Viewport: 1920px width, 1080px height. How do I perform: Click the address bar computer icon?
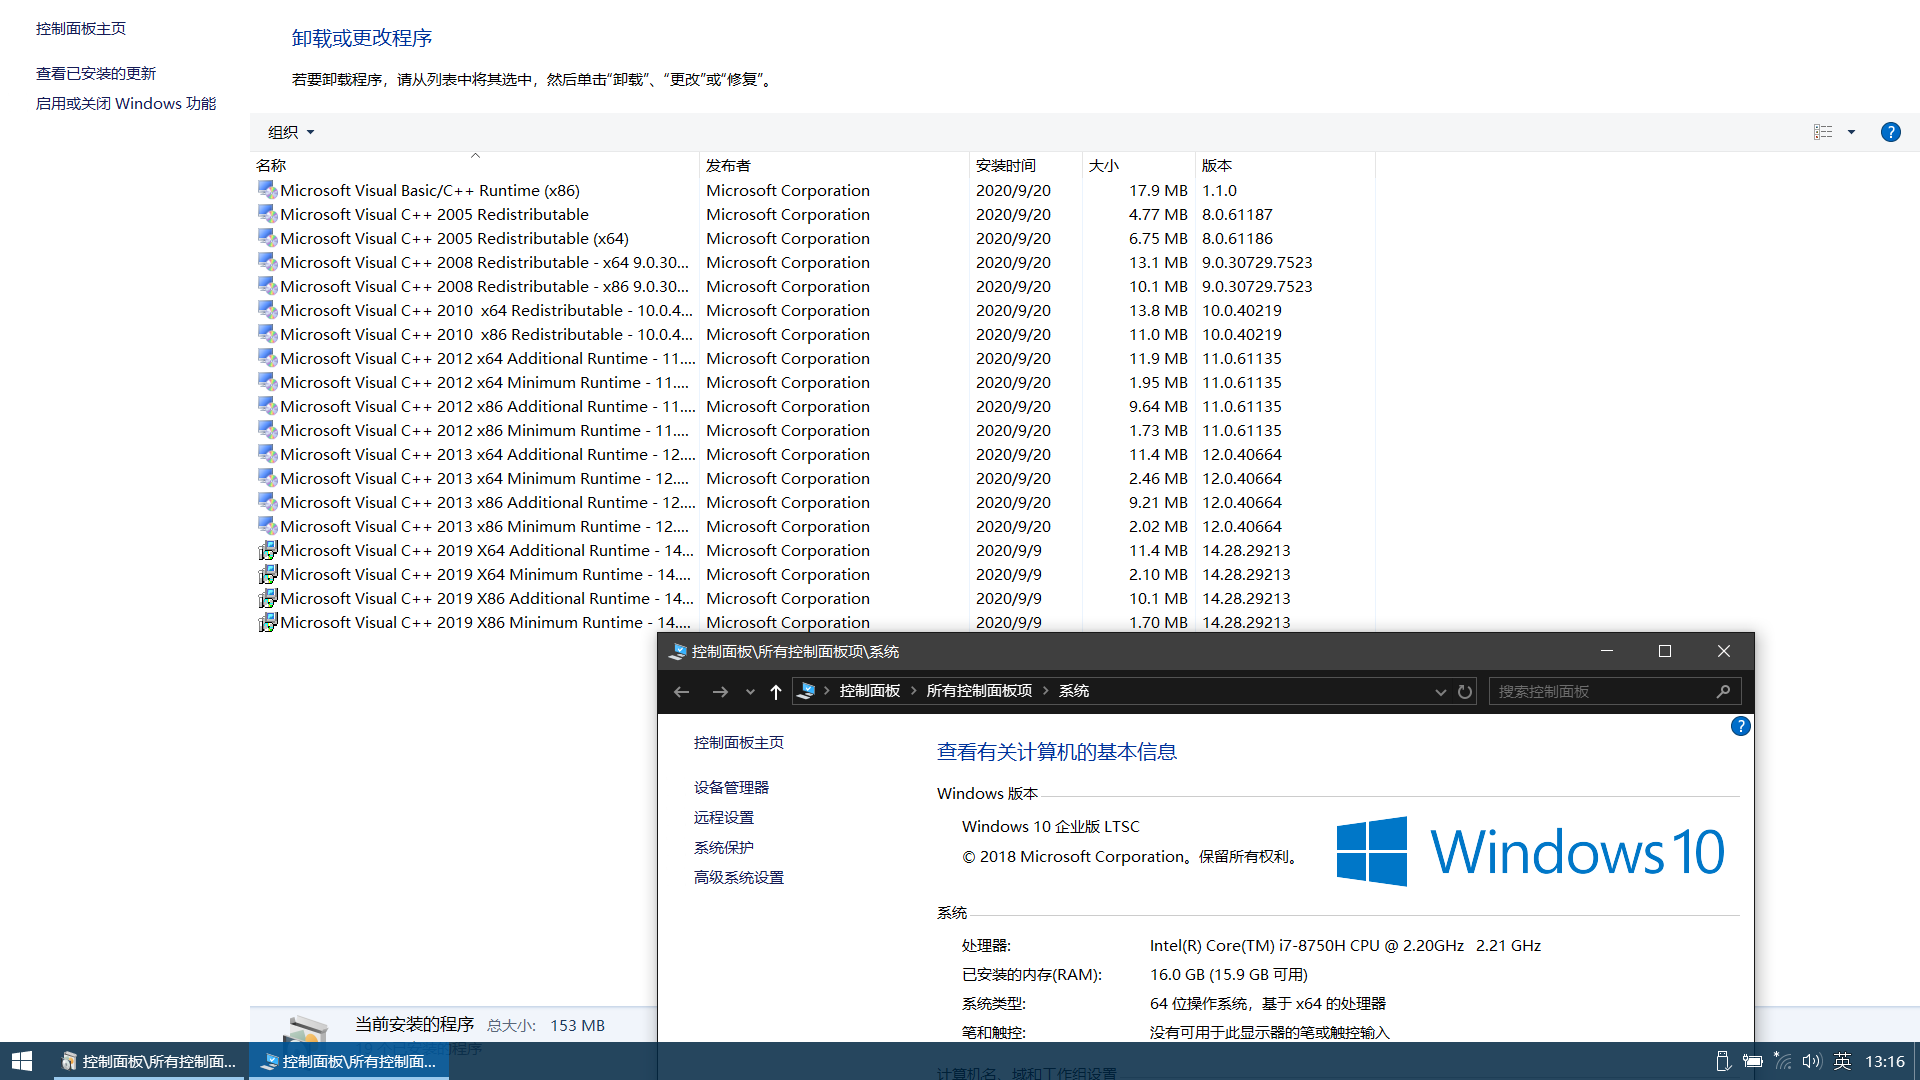pyautogui.click(x=807, y=691)
